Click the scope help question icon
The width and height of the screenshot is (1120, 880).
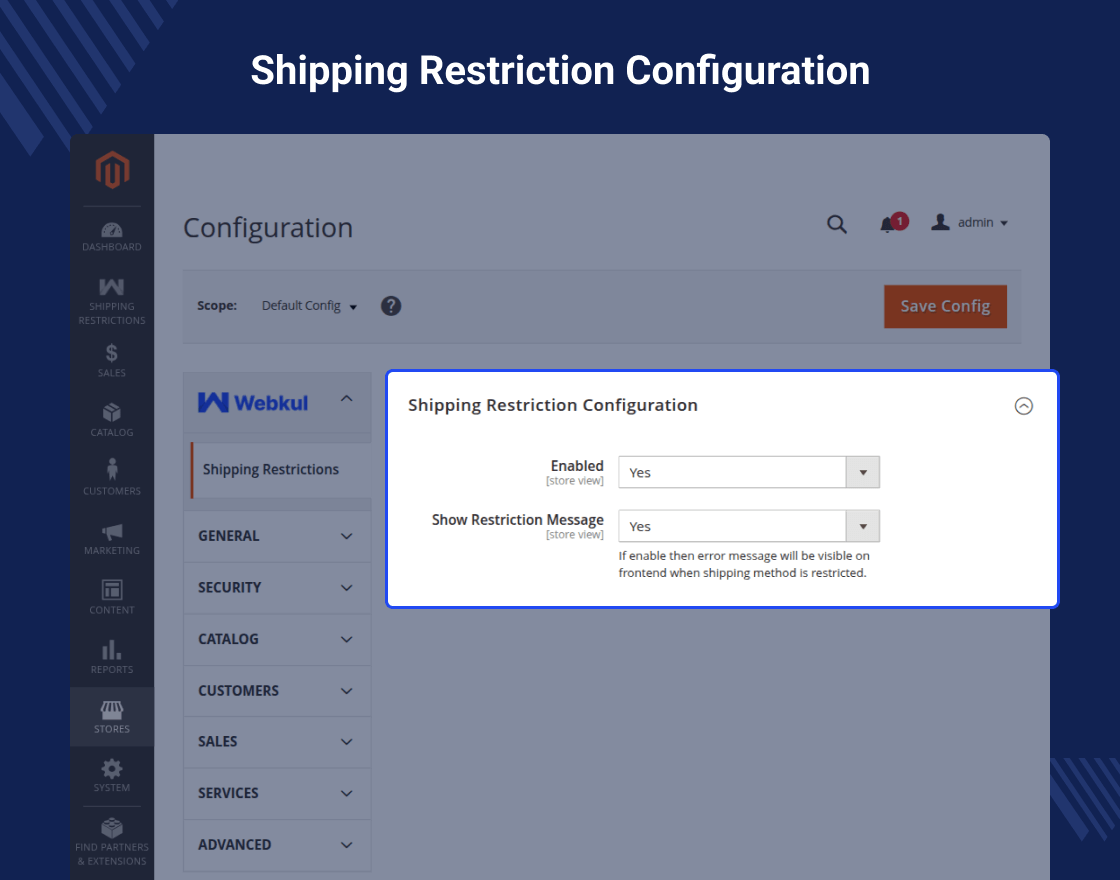391,306
